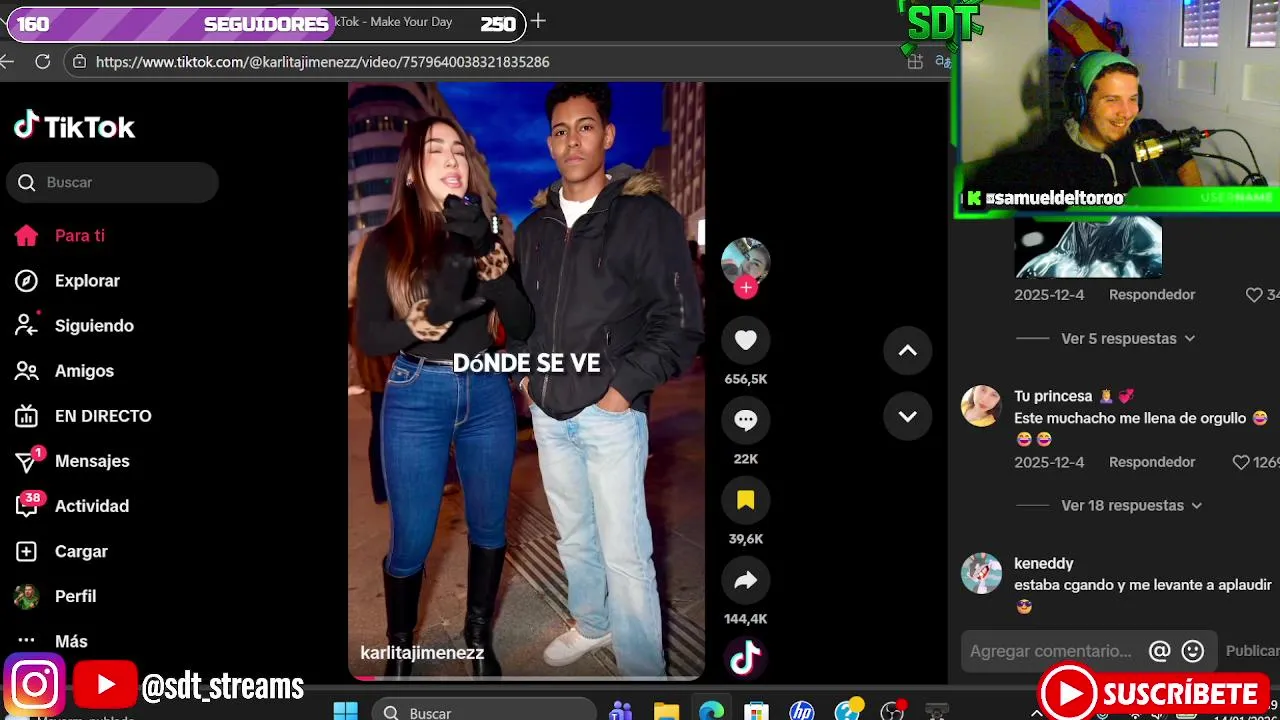Go to next video with down arrow
The image size is (1280, 720).
point(907,416)
